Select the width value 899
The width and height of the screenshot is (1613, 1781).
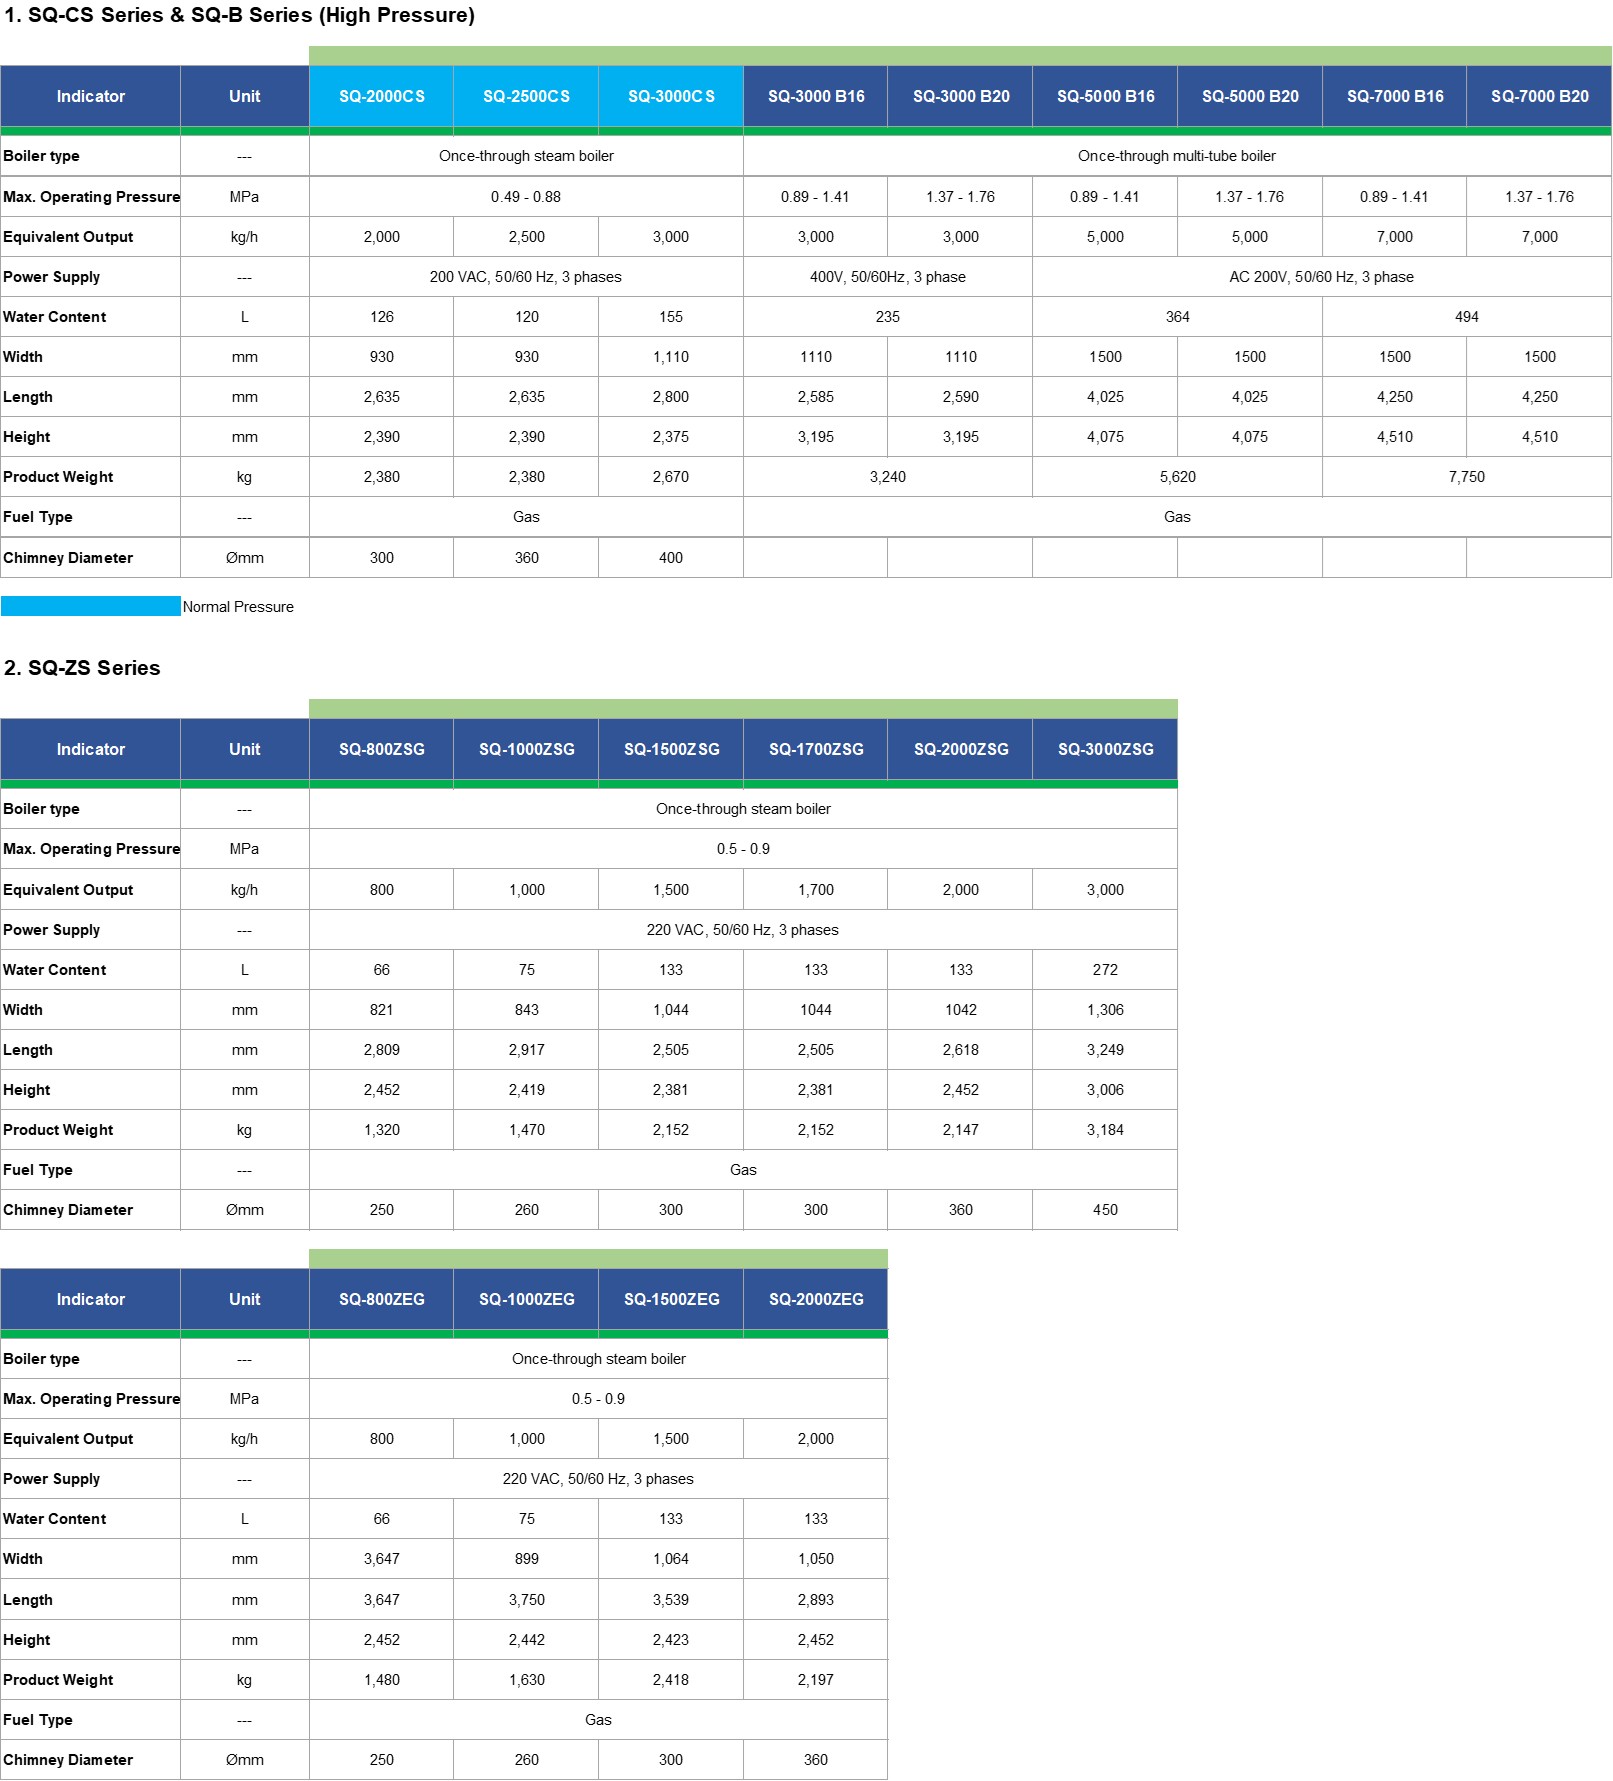click(x=526, y=1559)
